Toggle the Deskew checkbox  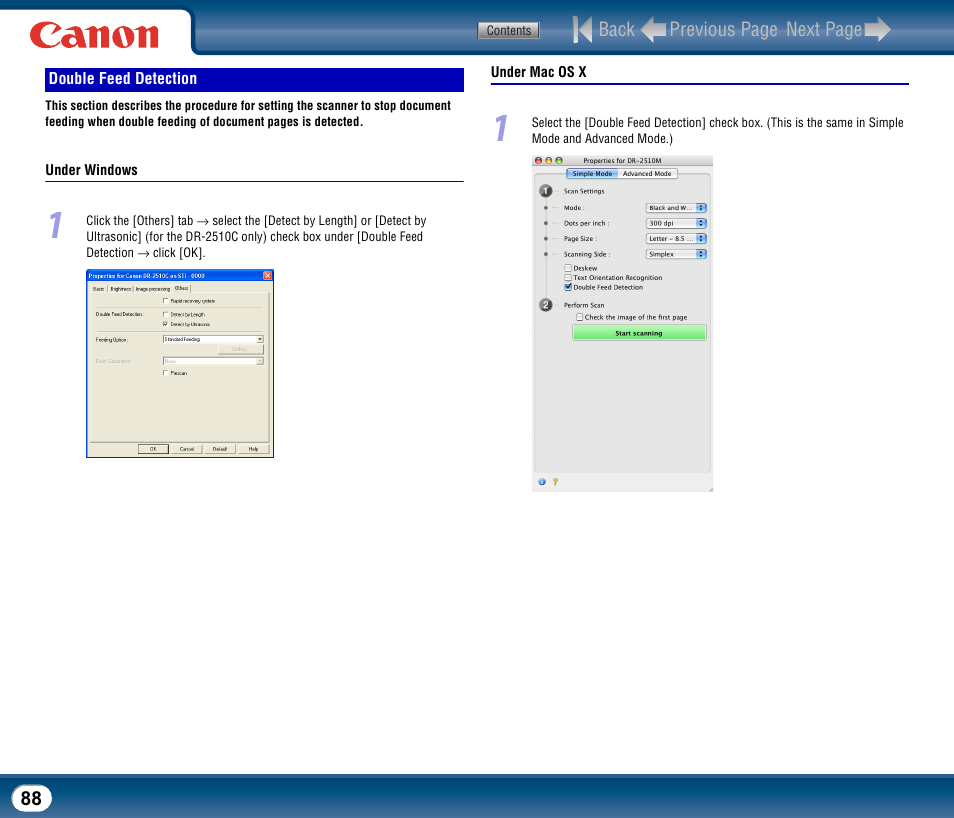click(x=568, y=268)
